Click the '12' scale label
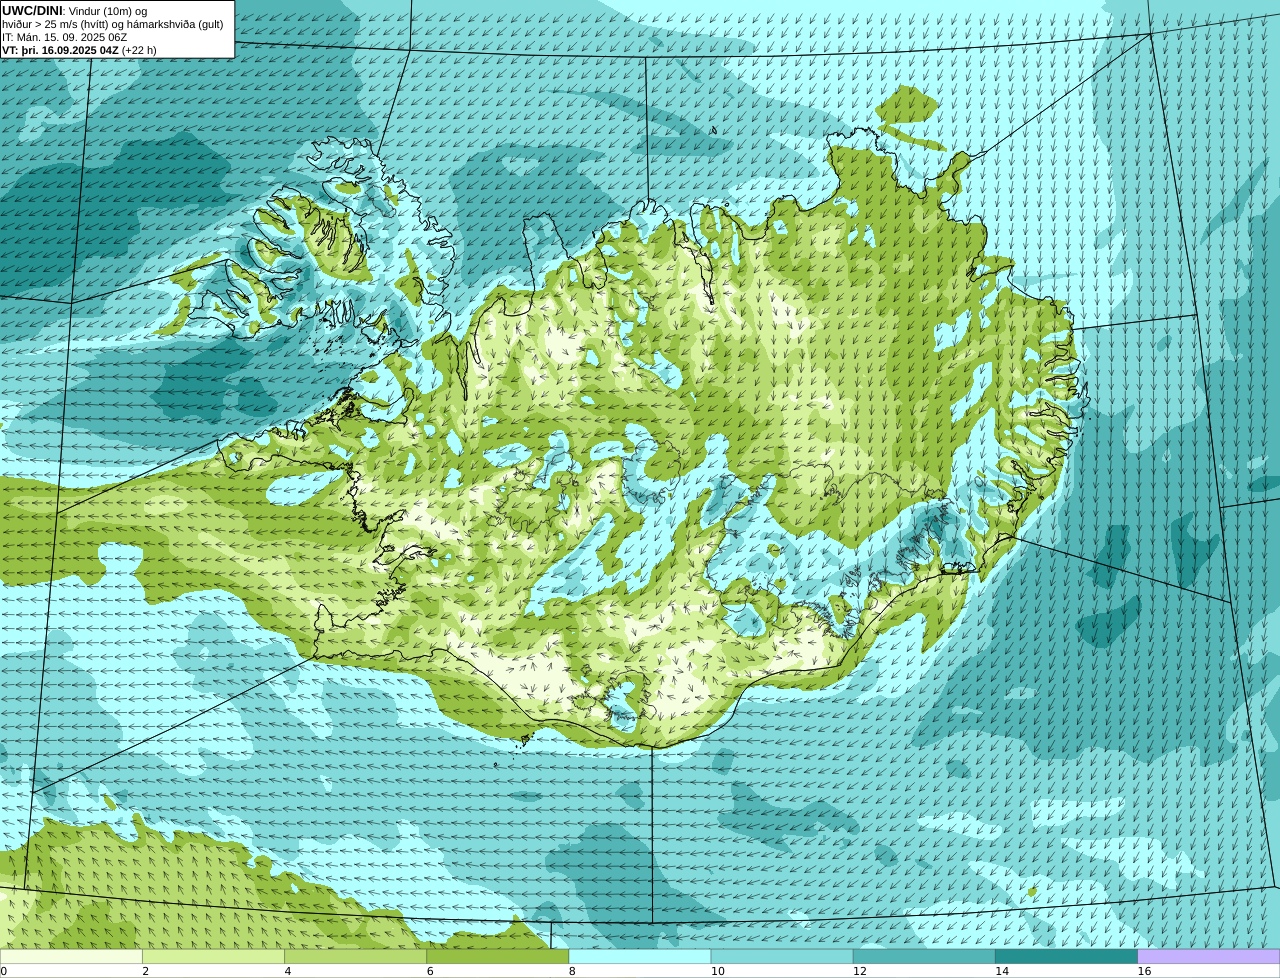The width and height of the screenshot is (1280, 978). coord(860,971)
